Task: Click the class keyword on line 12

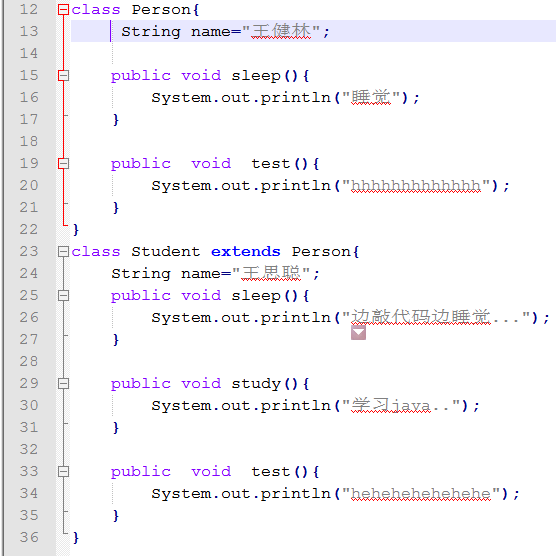Action: (96, 10)
